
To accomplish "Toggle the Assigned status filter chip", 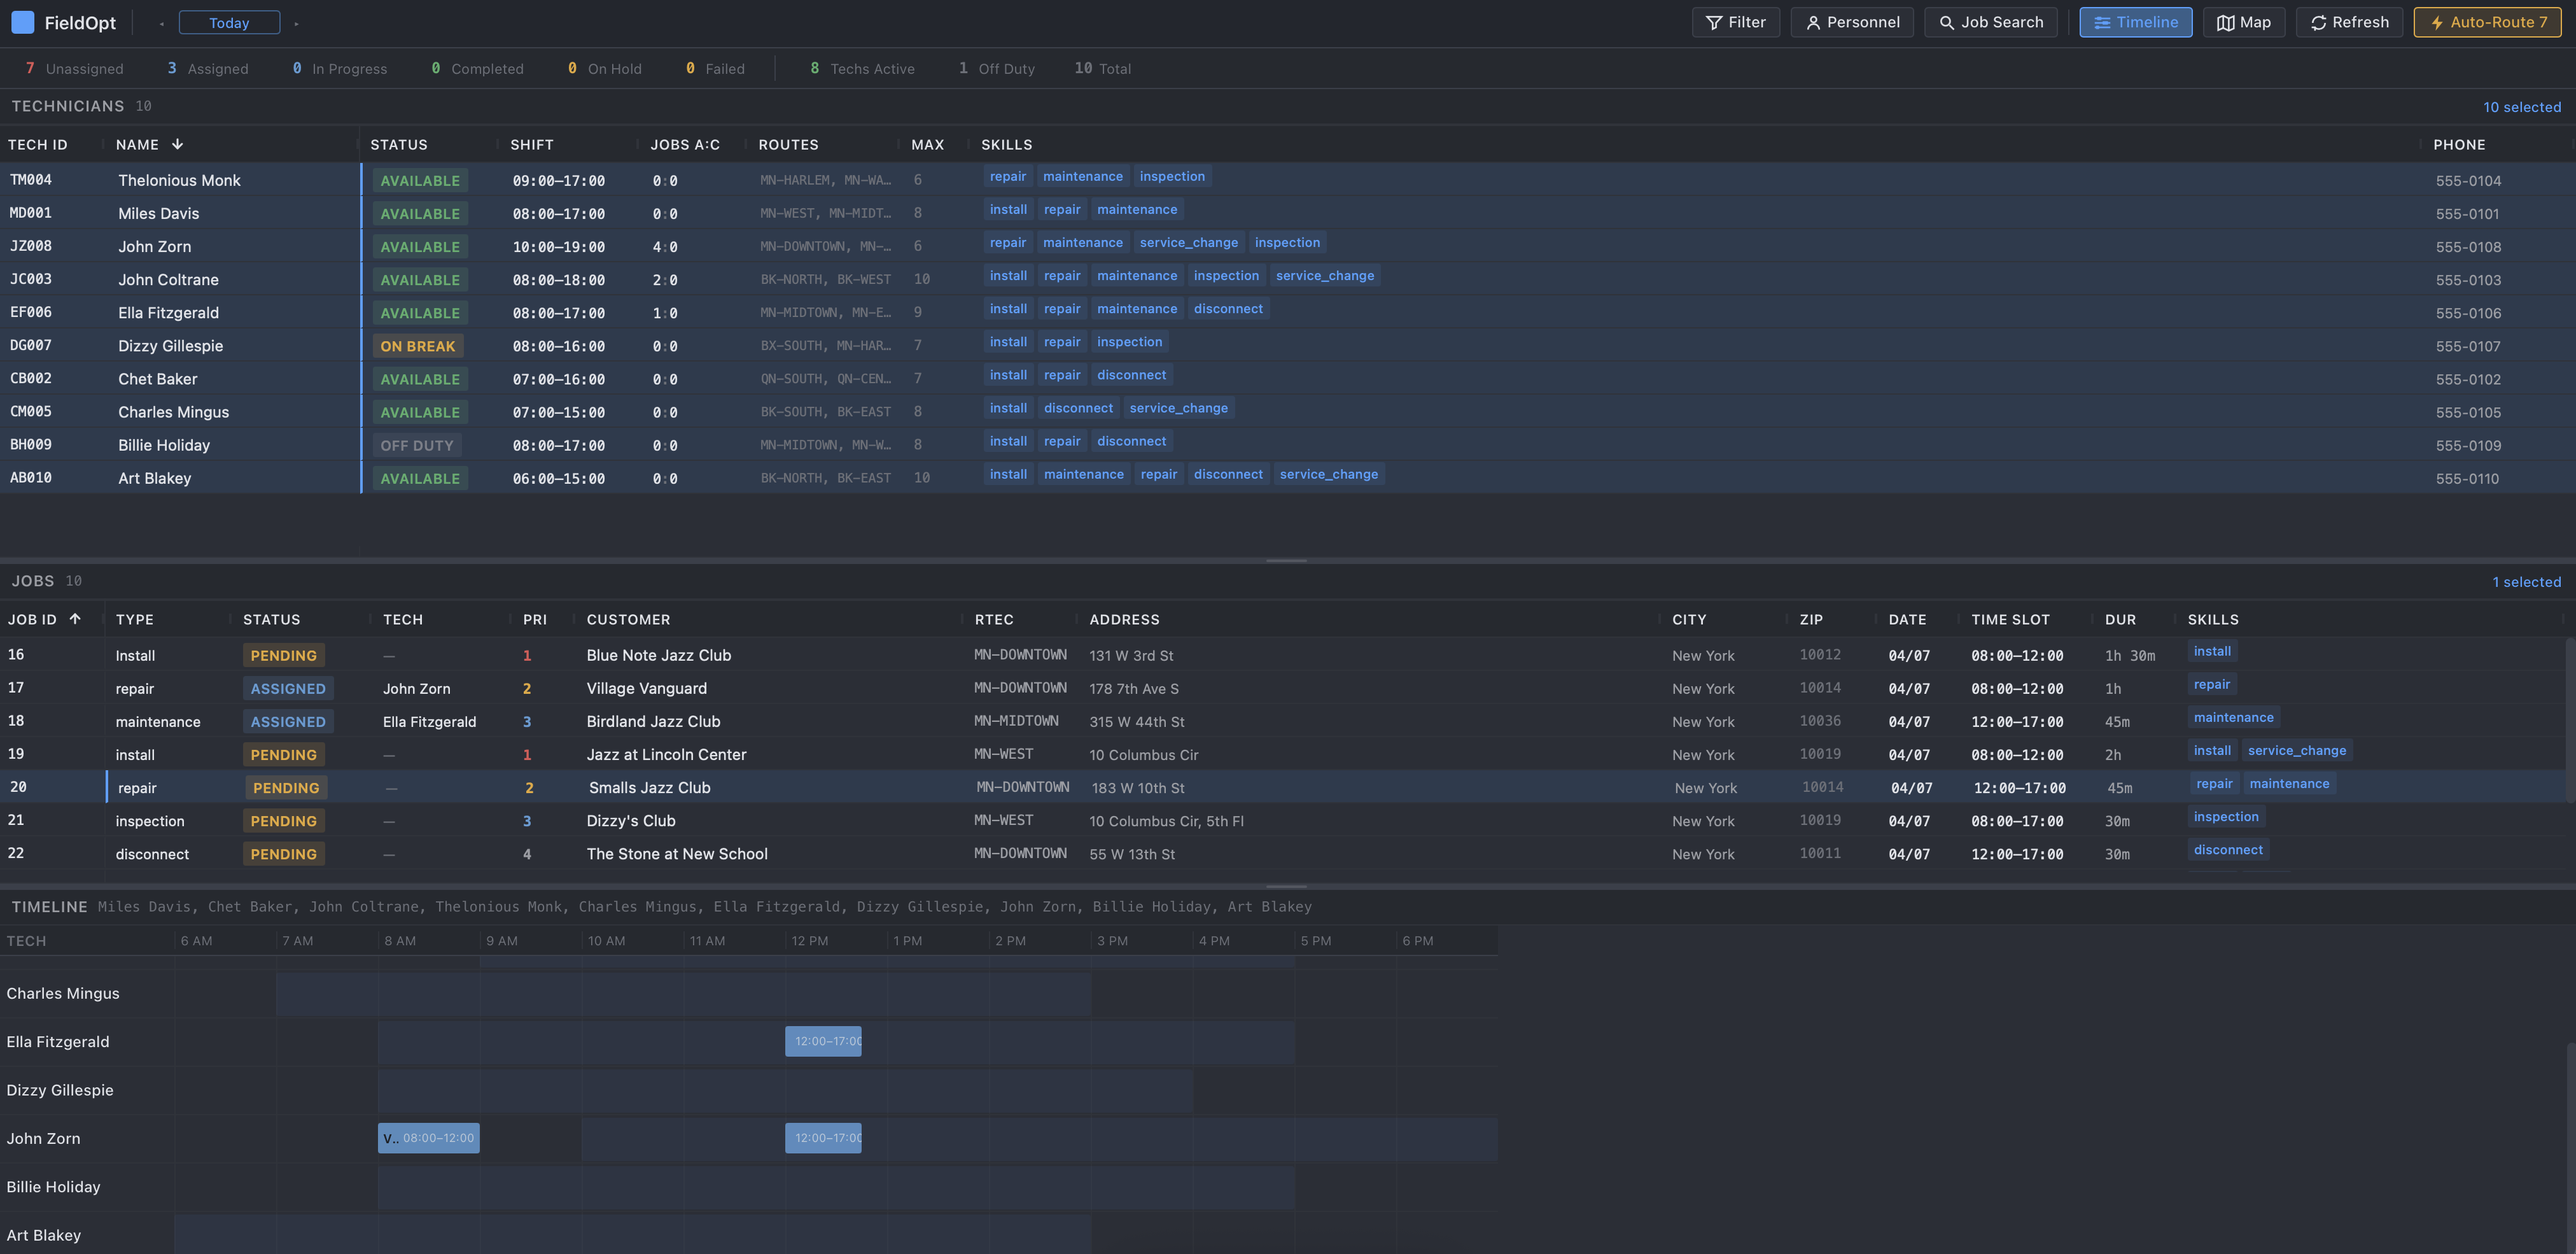I will tap(206, 68).
